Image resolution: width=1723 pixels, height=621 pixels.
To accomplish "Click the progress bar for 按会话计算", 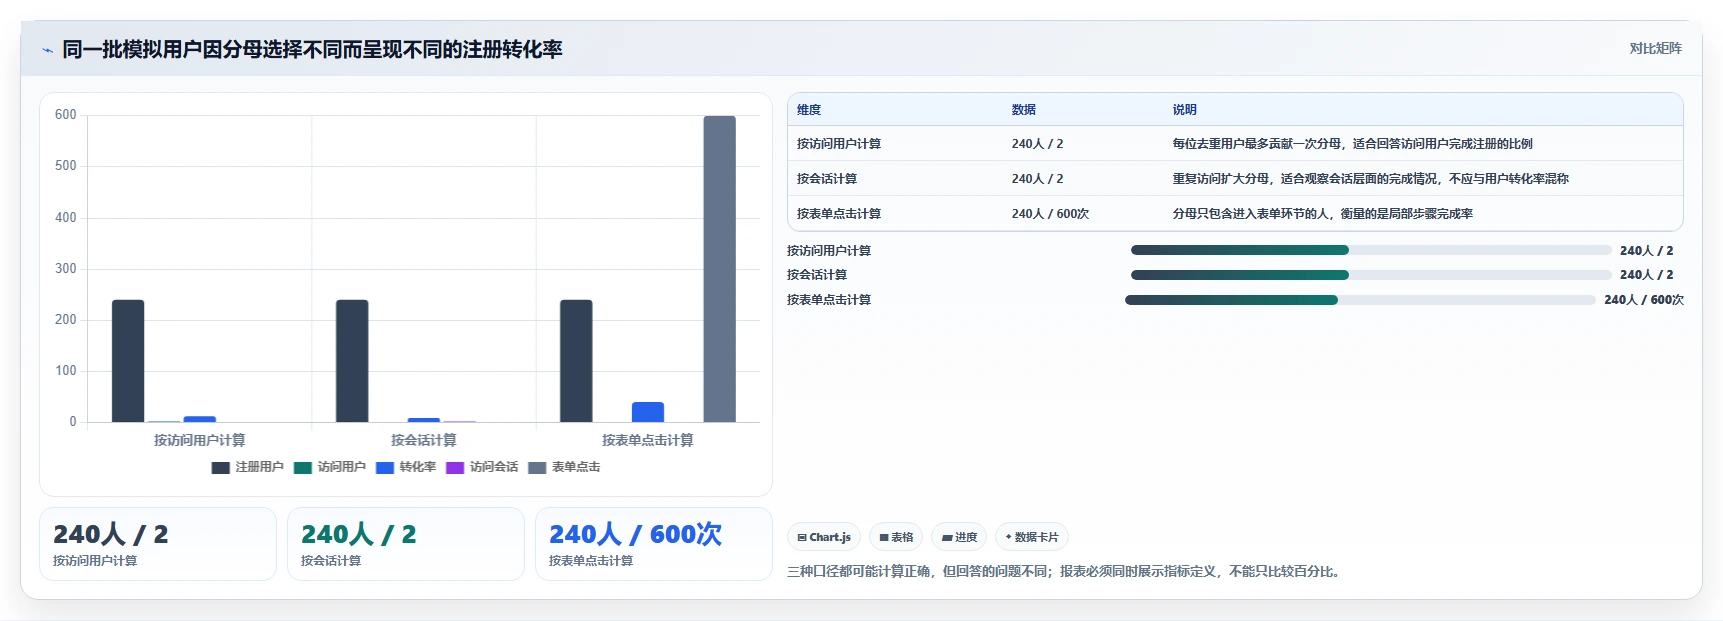I will point(1371,275).
